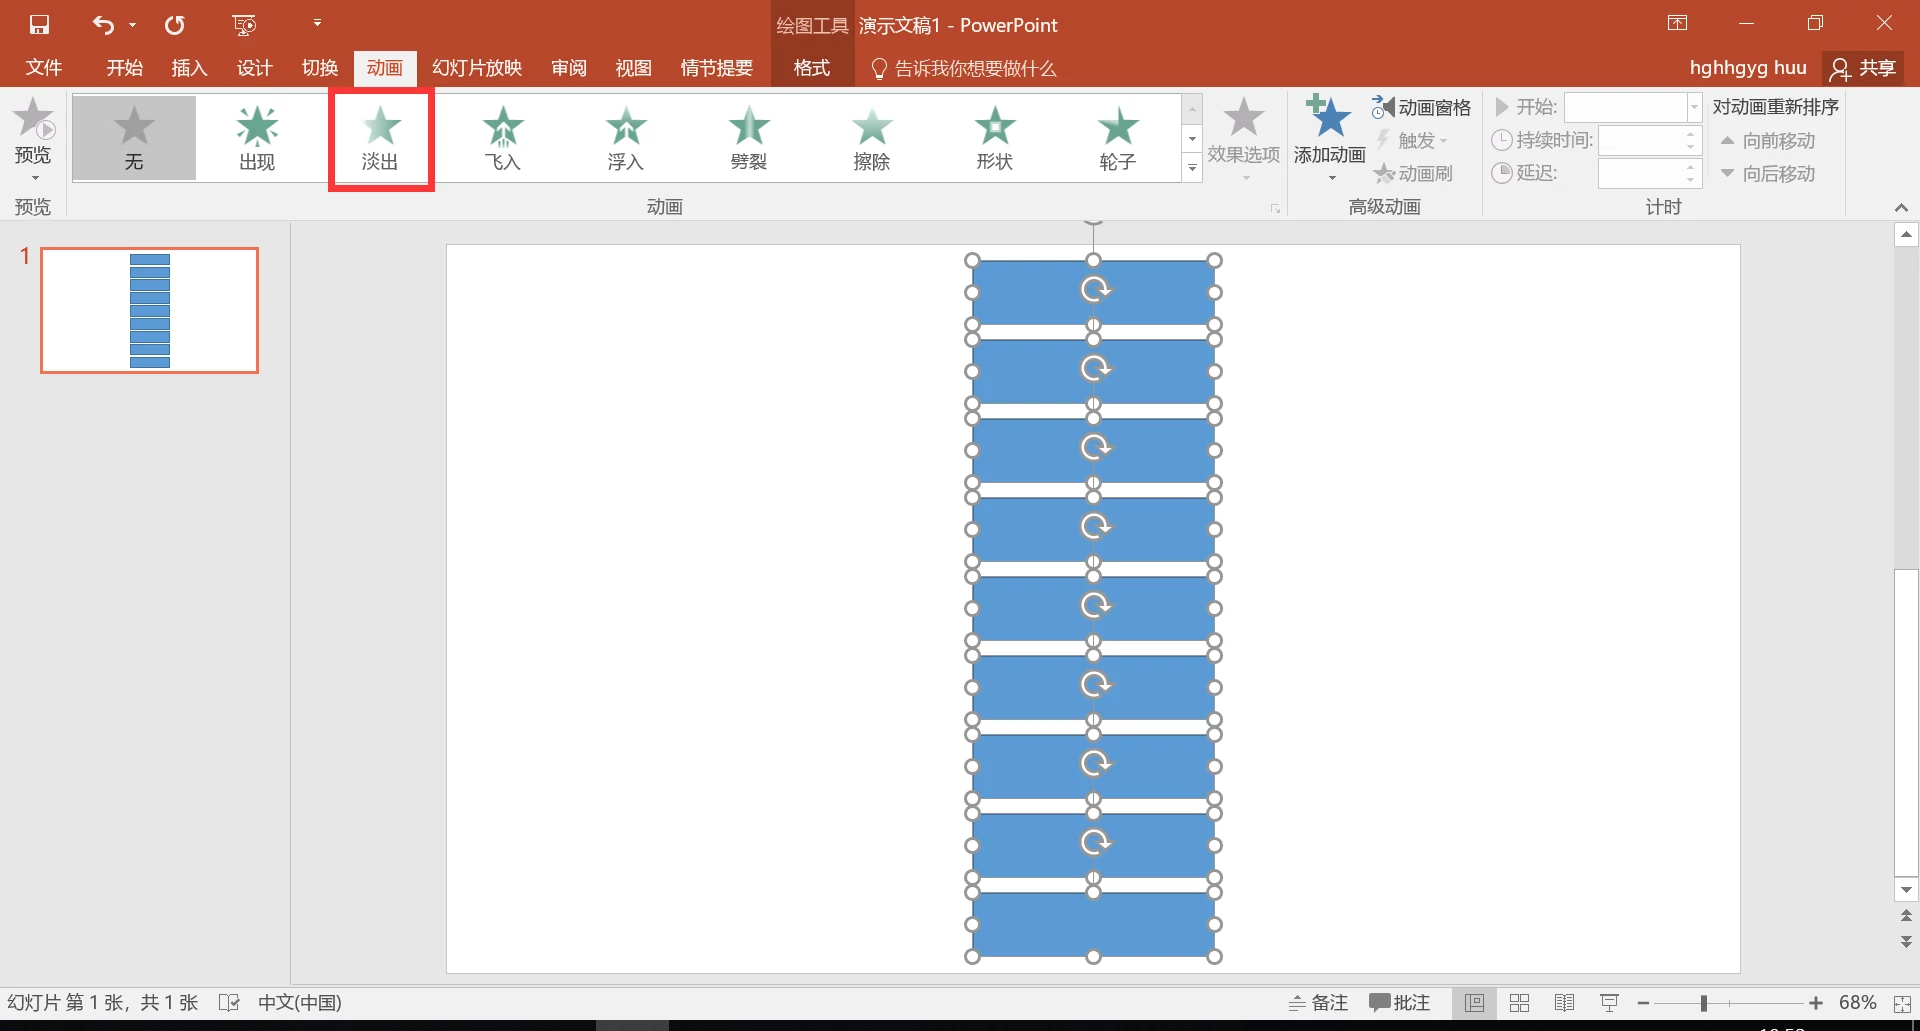Switch to slide sorter view icon

click(1519, 1002)
